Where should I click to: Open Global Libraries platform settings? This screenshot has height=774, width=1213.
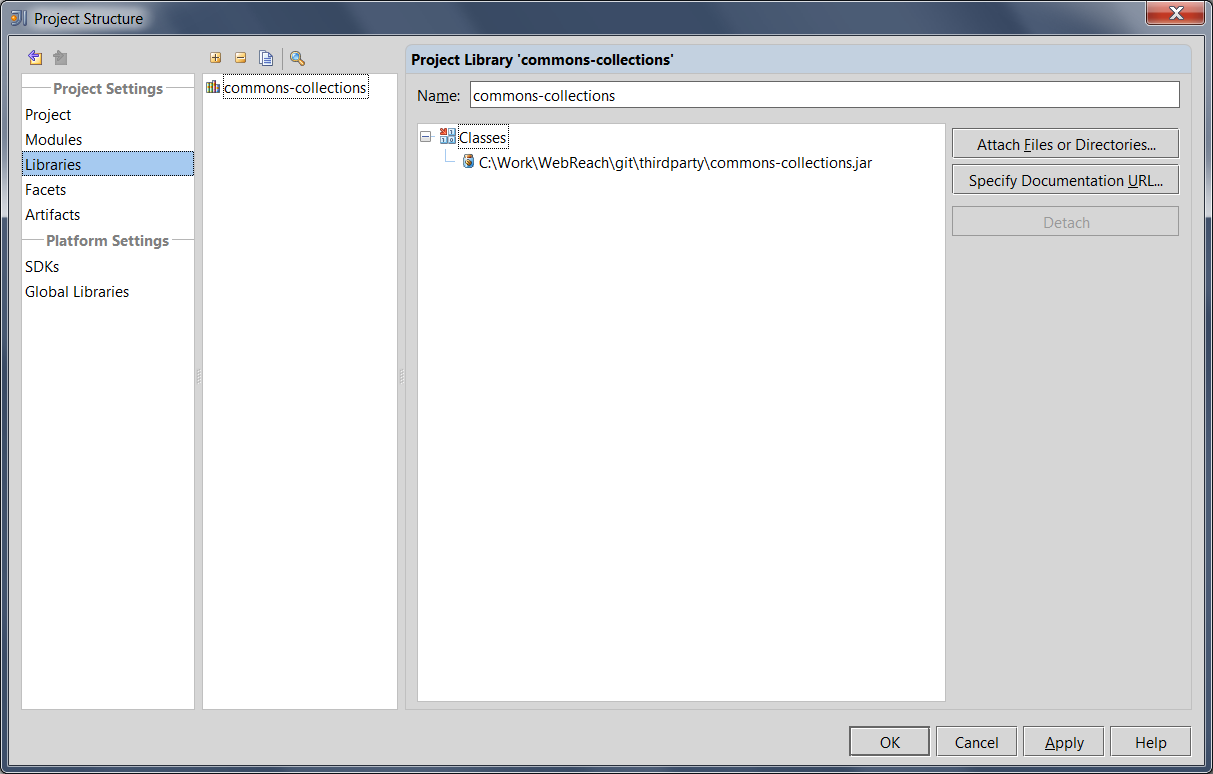pyautogui.click(x=77, y=292)
